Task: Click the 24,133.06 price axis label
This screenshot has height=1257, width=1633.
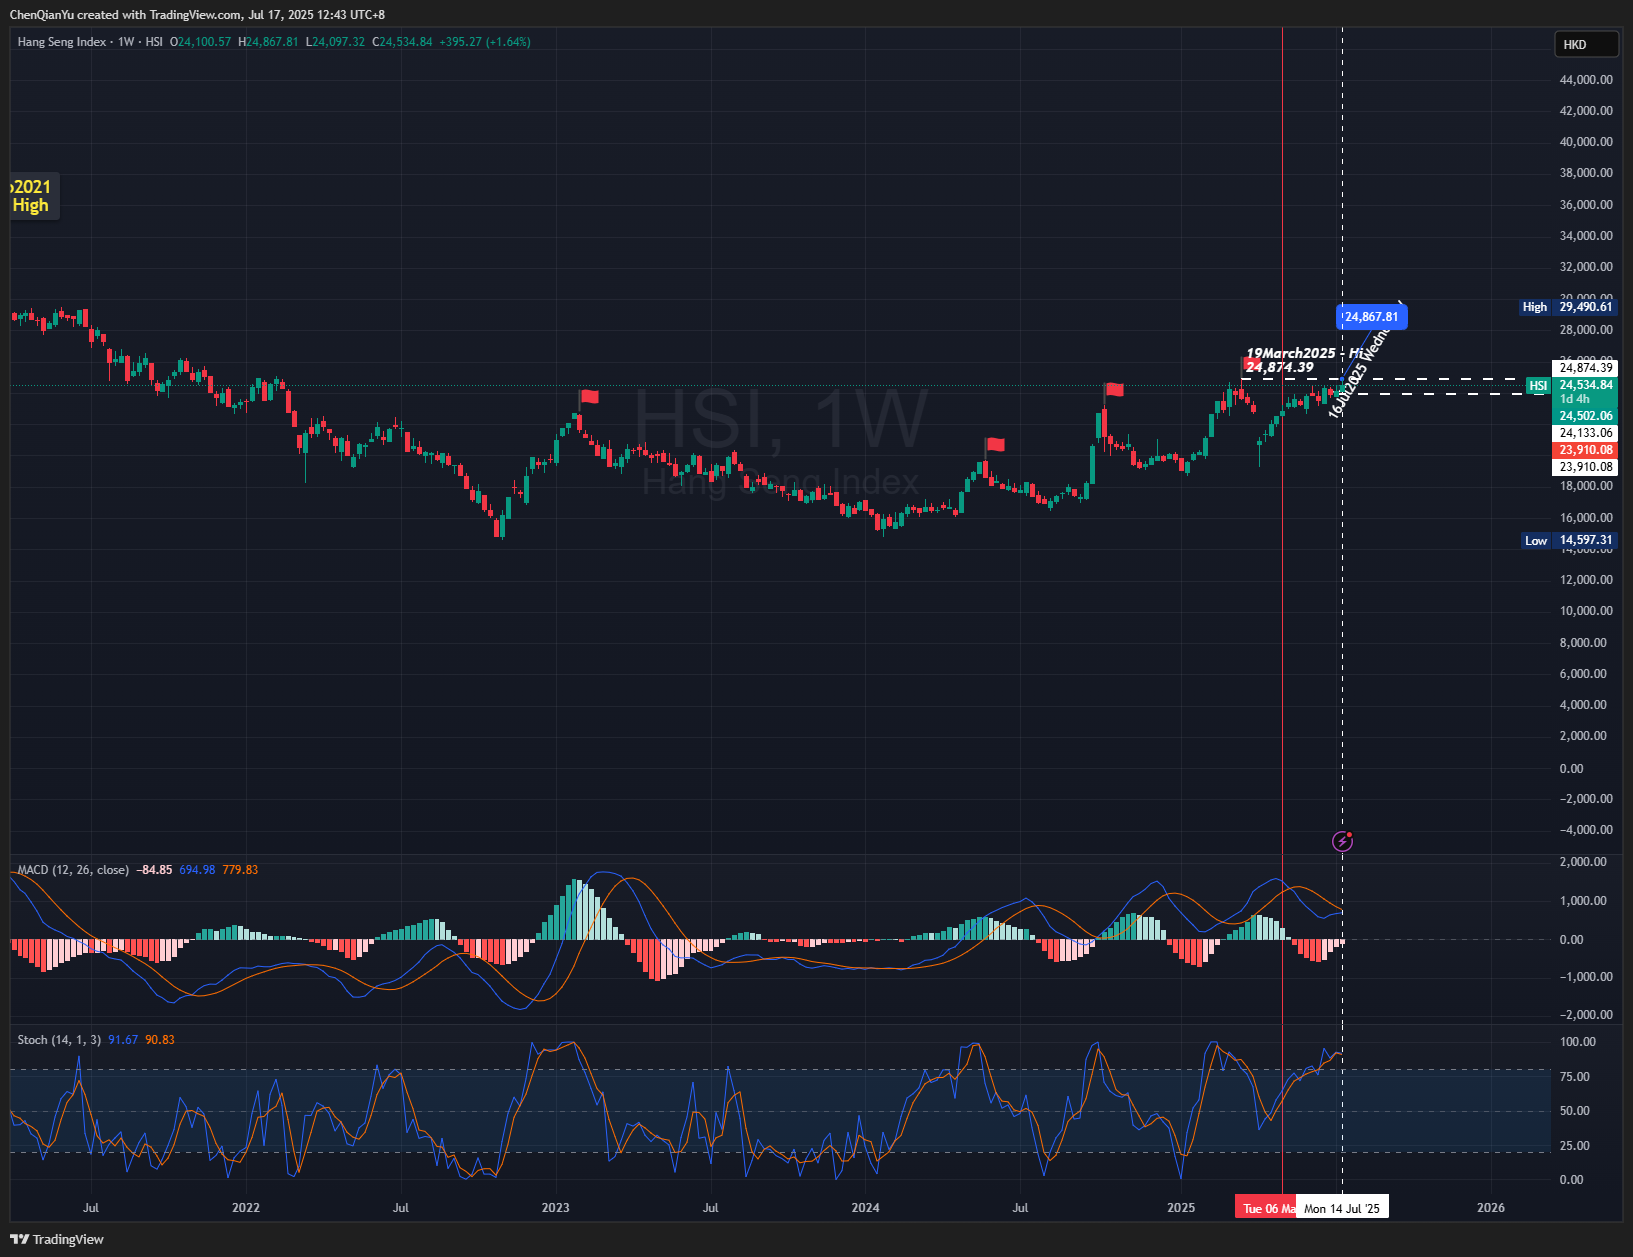Action: coord(1585,433)
